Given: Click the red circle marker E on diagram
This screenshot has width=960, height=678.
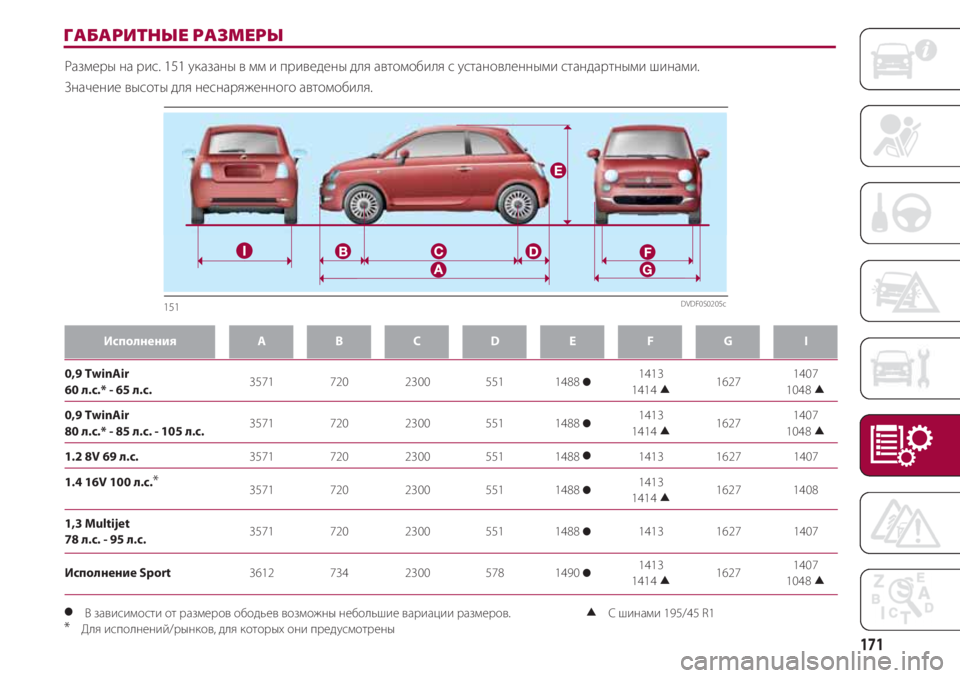Looking at the screenshot, I should pos(558,170).
